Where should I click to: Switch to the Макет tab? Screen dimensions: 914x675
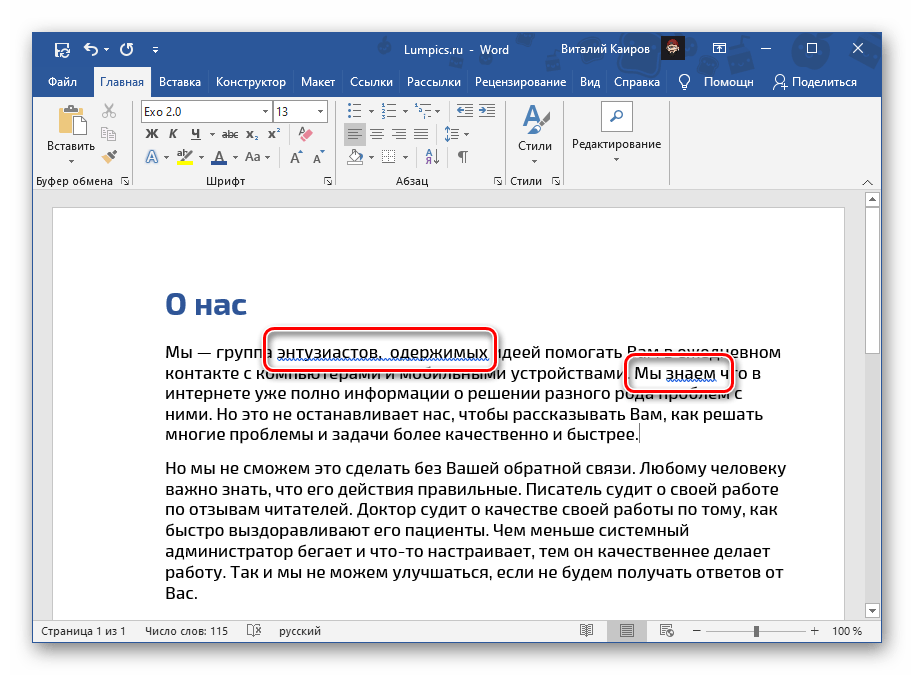(x=318, y=82)
